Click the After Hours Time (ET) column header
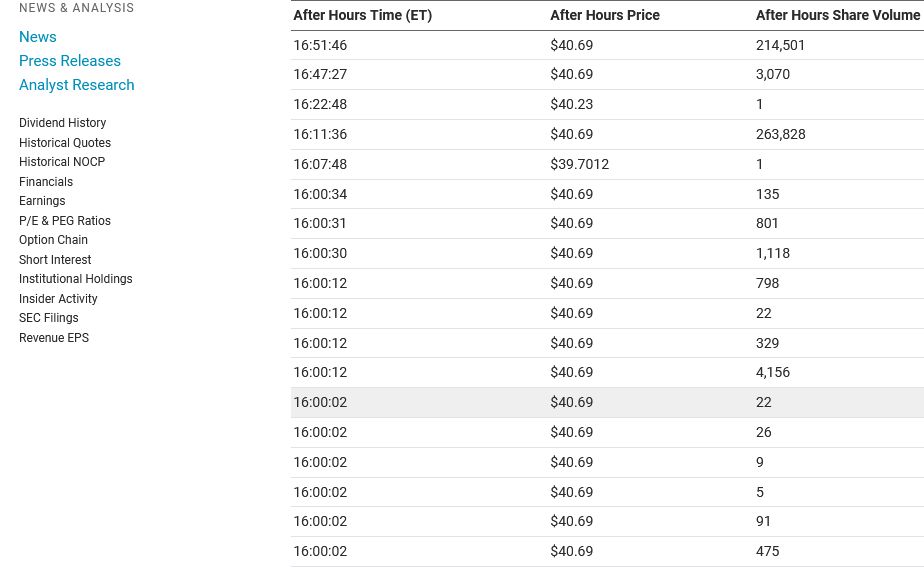The height and width of the screenshot is (568, 924). [362, 16]
